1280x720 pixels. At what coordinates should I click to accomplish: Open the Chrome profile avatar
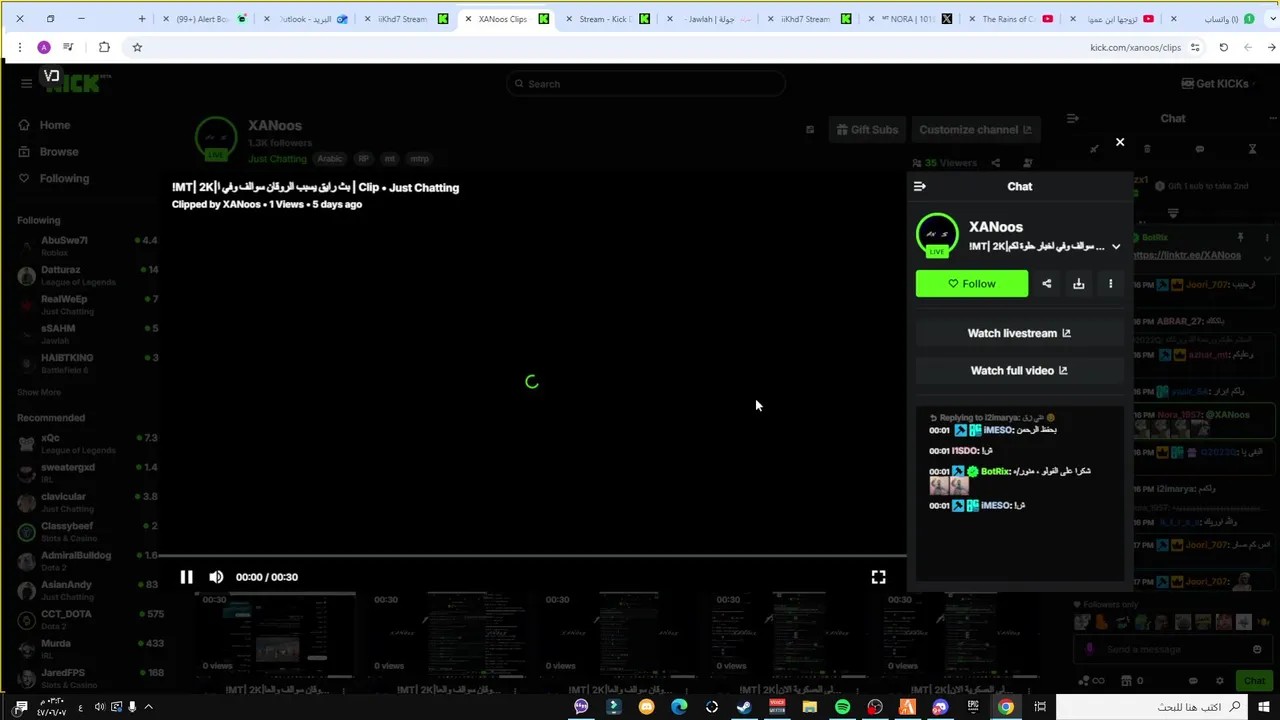[44, 47]
